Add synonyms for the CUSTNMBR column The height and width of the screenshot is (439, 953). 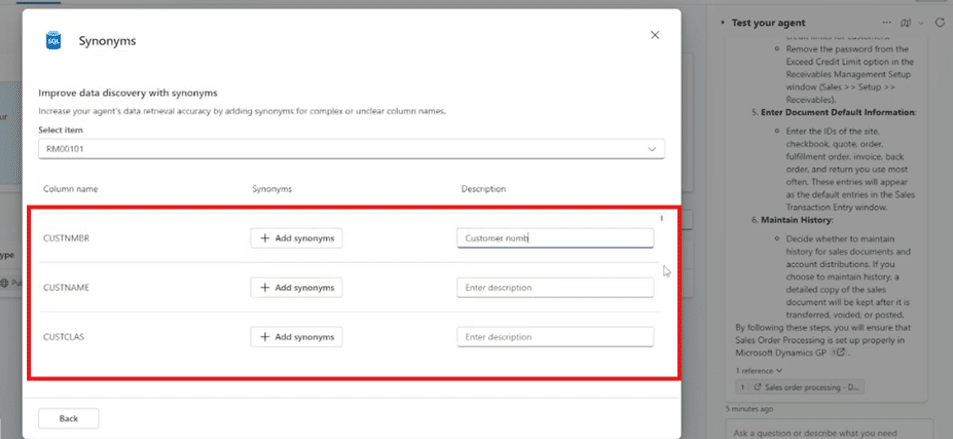tap(297, 238)
